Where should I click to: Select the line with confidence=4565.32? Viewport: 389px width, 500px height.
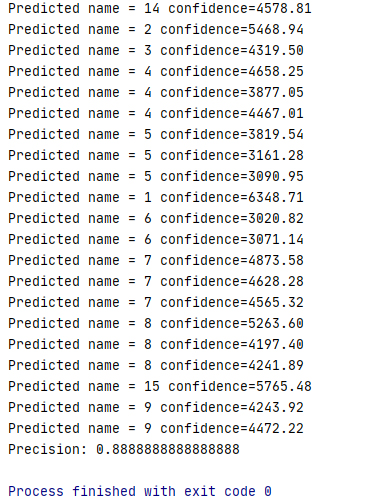tap(156, 302)
